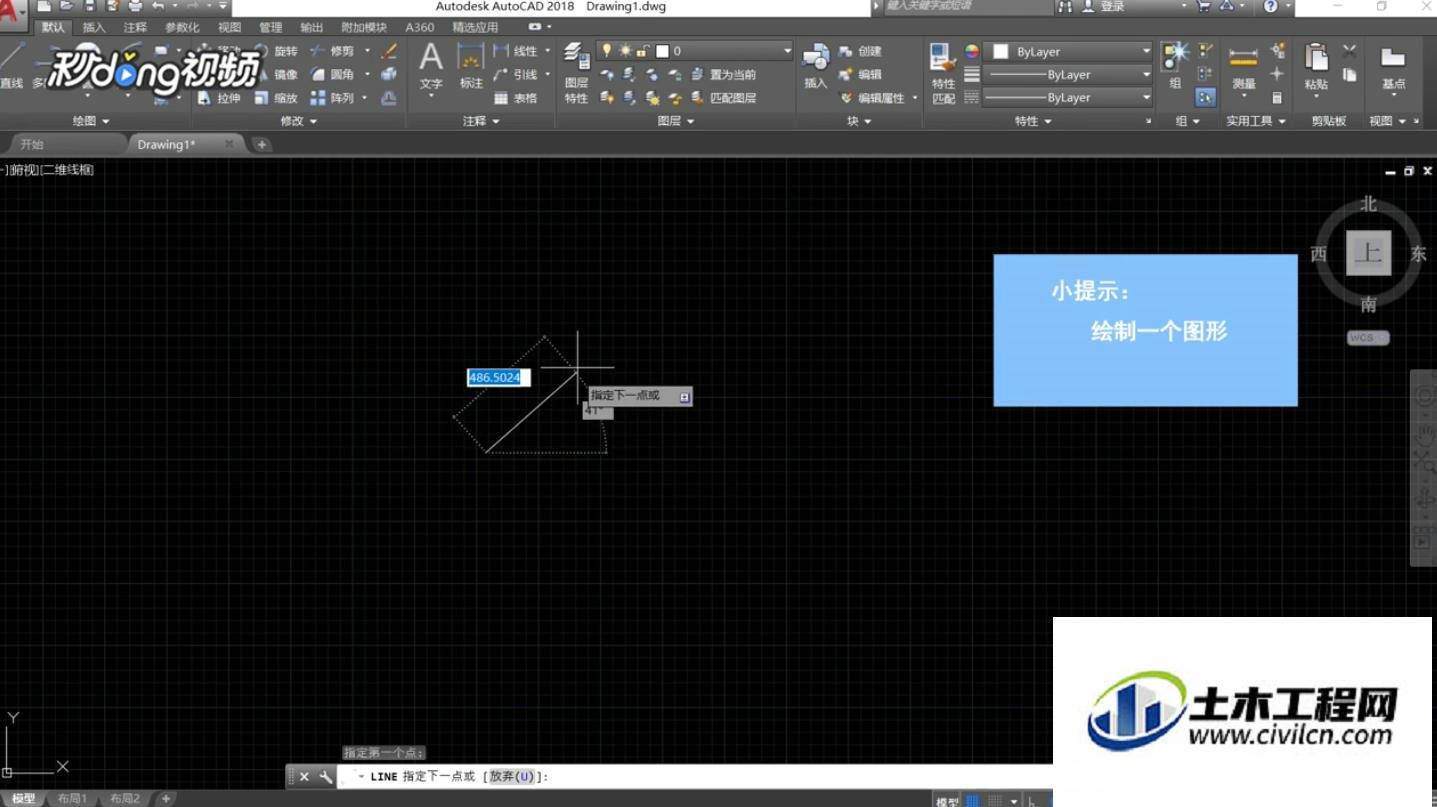Select the Scale (缩放) tool
This screenshot has height=807, width=1437.
[277, 98]
